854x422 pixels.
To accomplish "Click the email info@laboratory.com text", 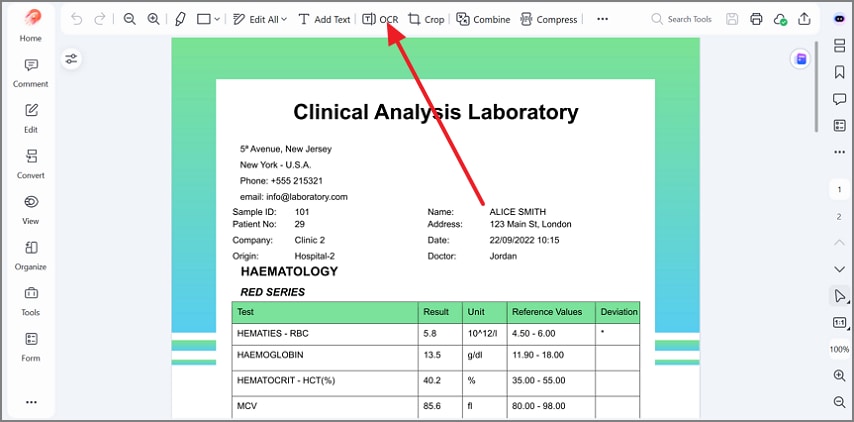I will coord(294,197).
